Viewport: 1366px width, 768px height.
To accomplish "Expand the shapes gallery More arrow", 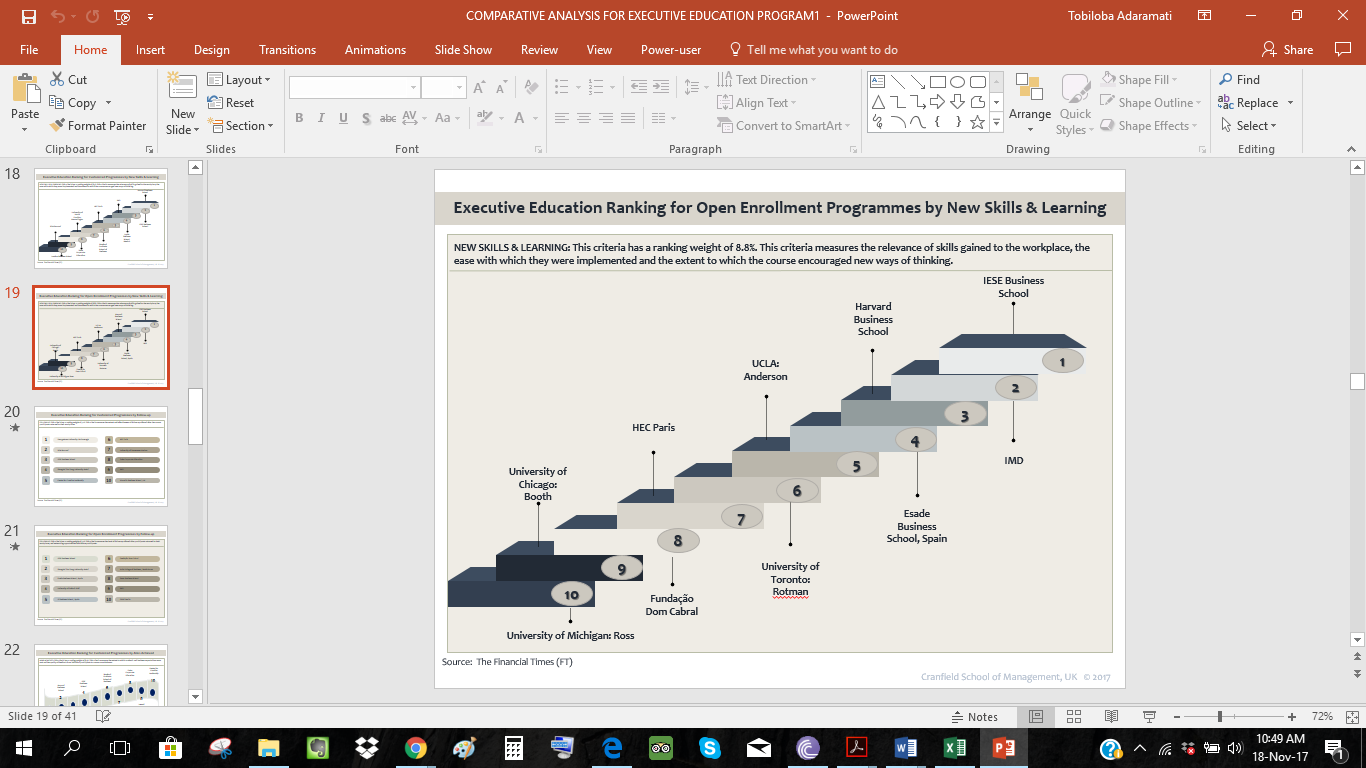I will pos(996,122).
